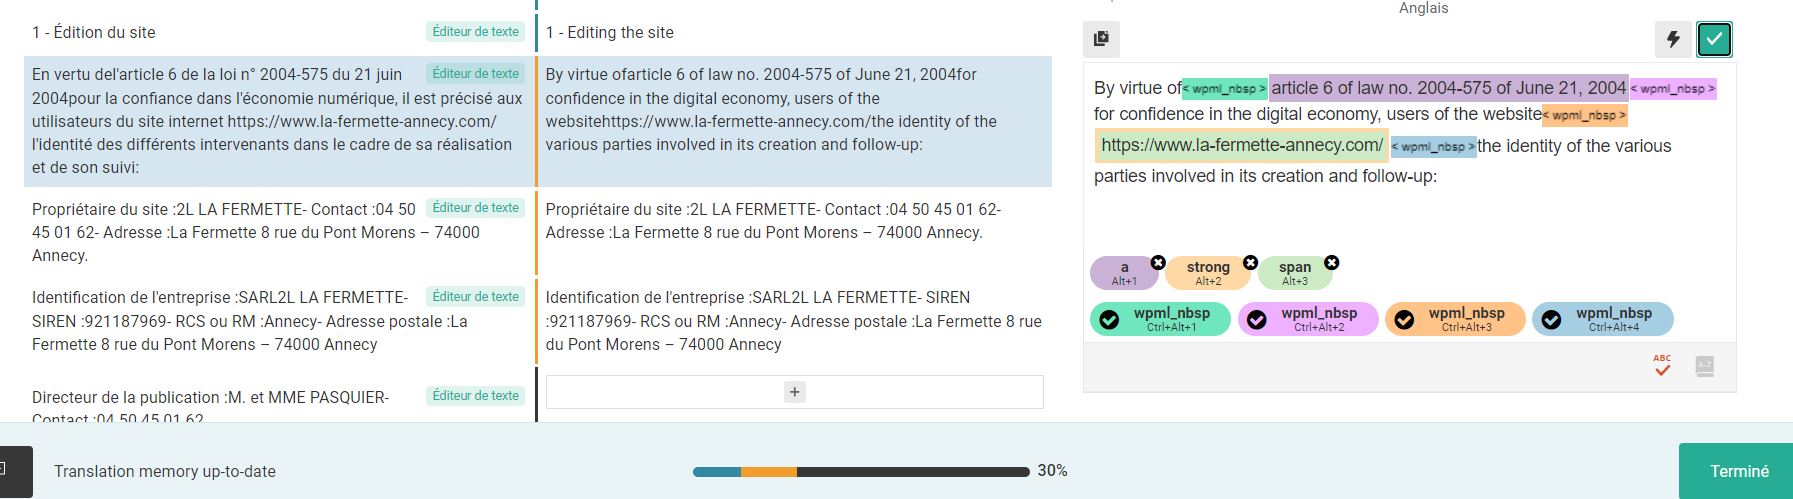Click the copy source text icon
The width and height of the screenshot is (1793, 499).
pyautogui.click(x=1101, y=39)
